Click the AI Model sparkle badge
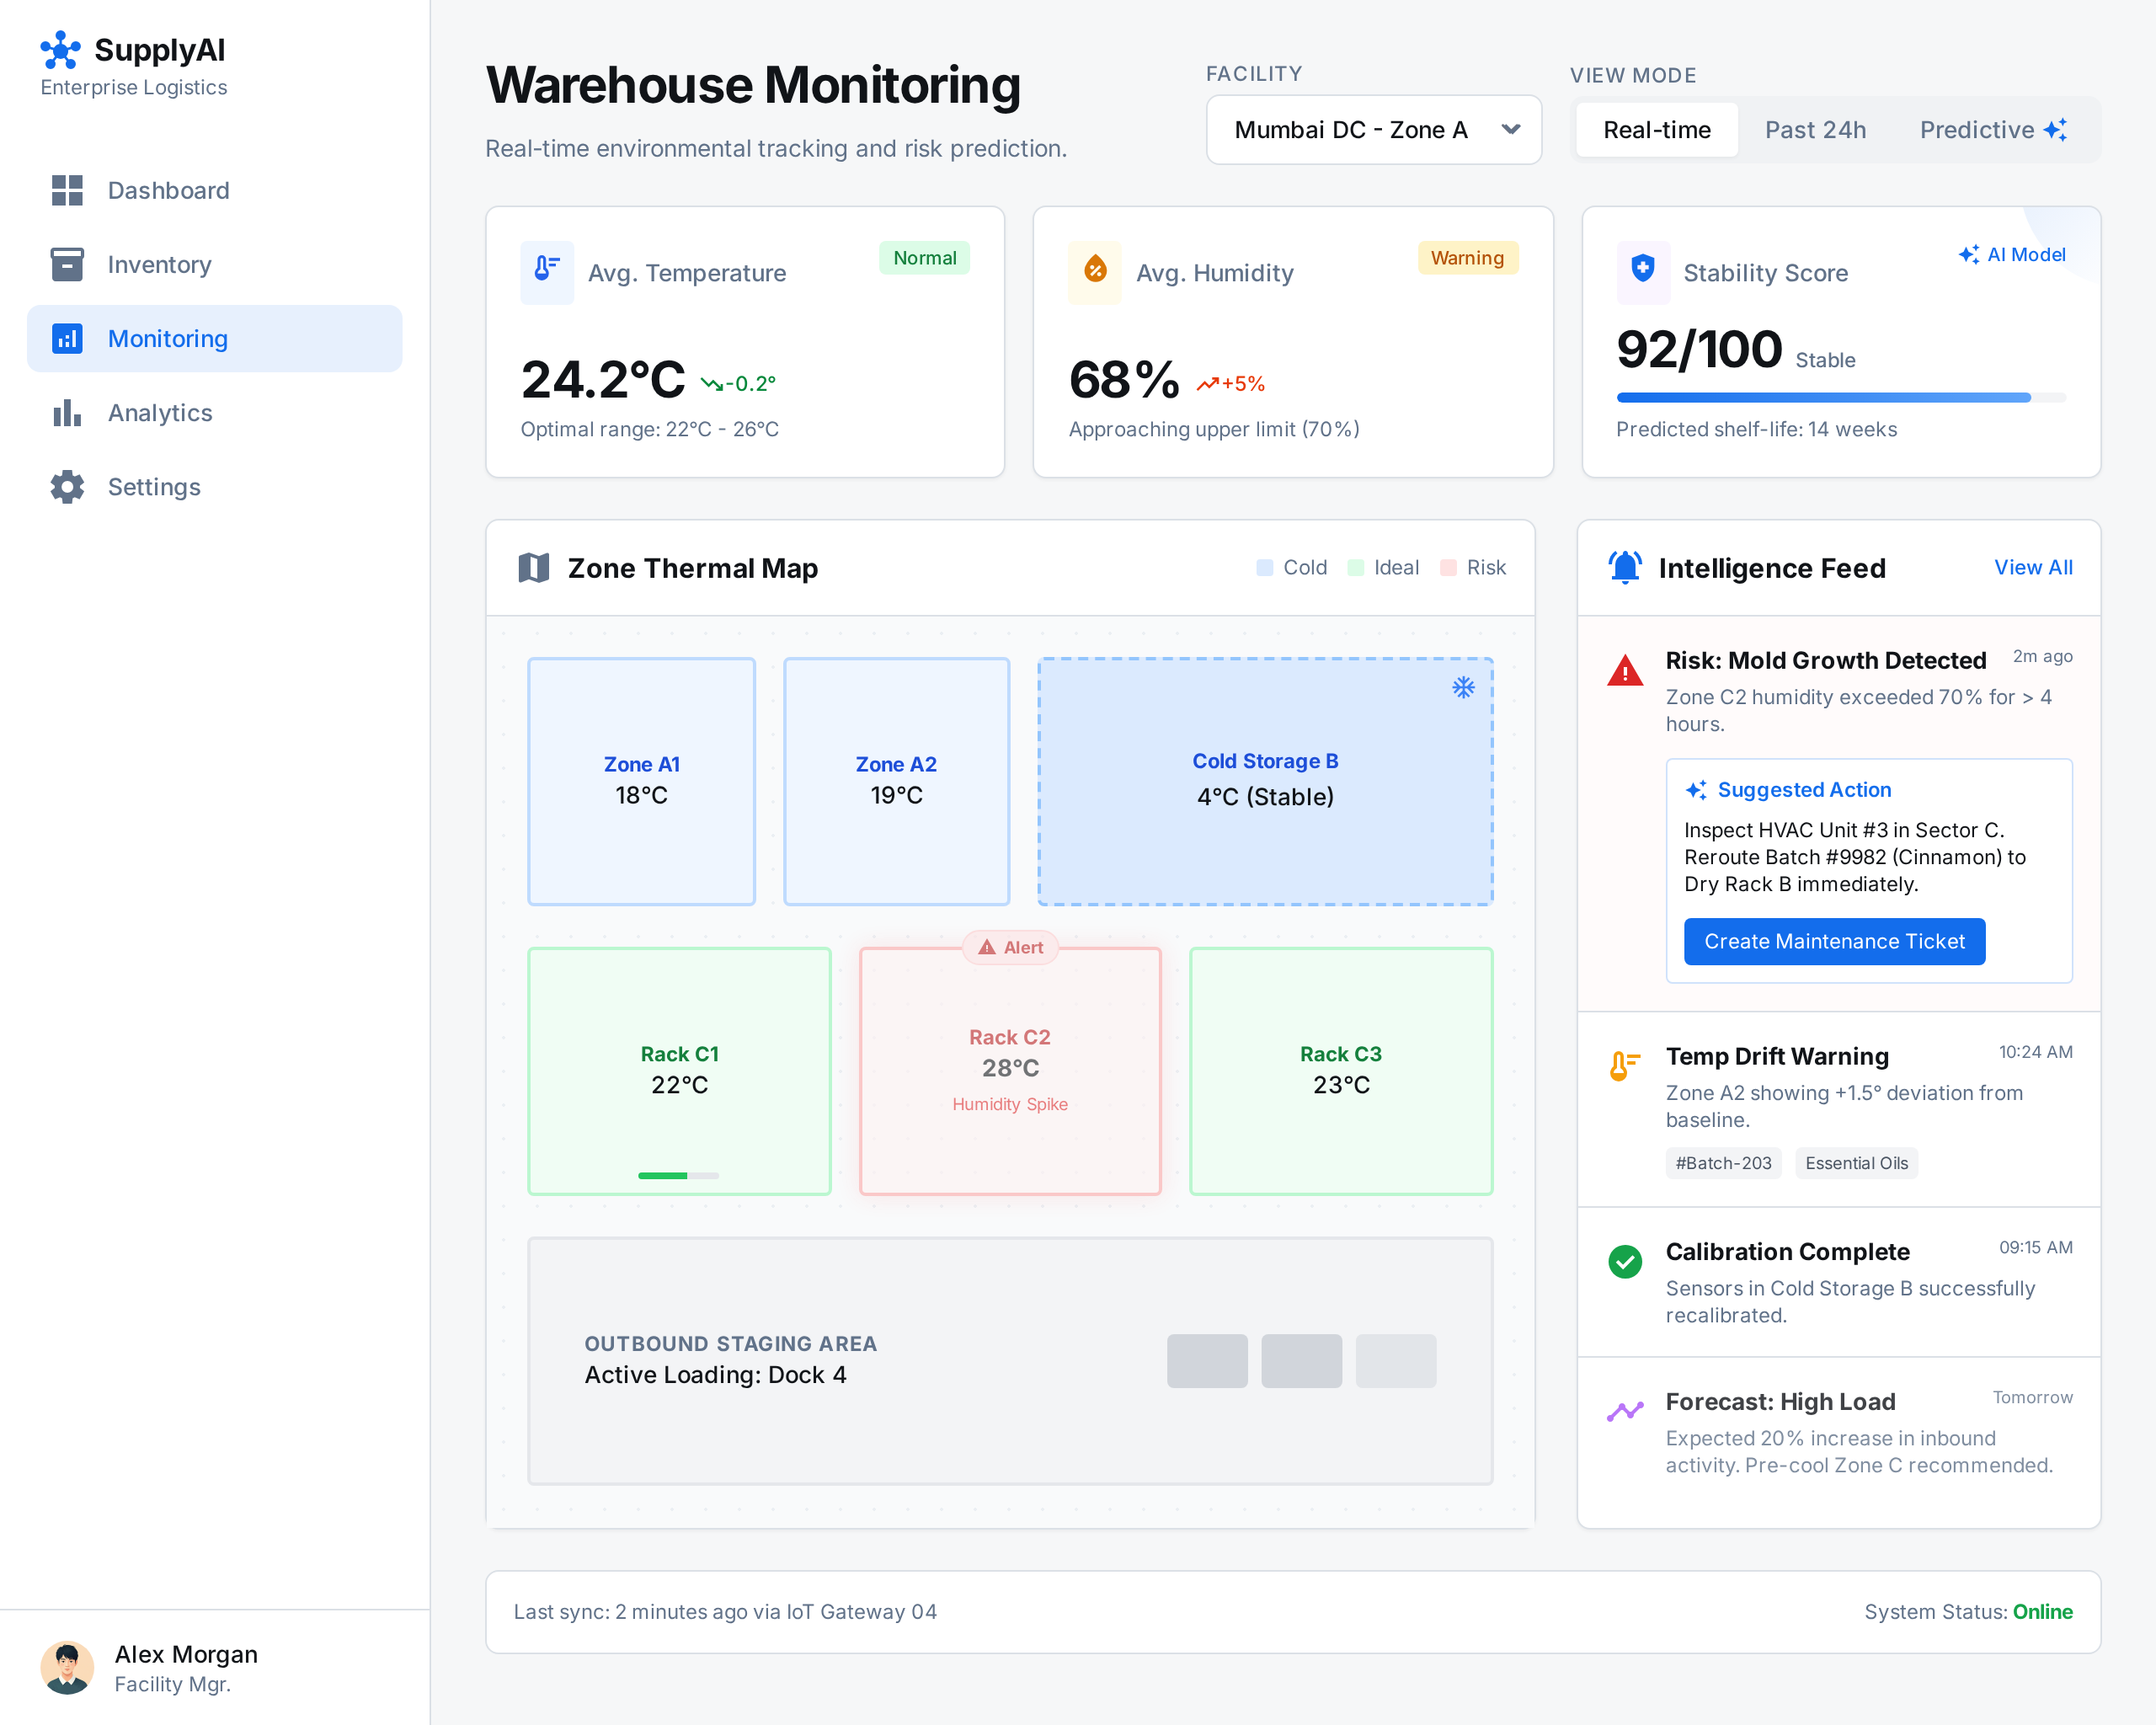 click(x=2012, y=254)
